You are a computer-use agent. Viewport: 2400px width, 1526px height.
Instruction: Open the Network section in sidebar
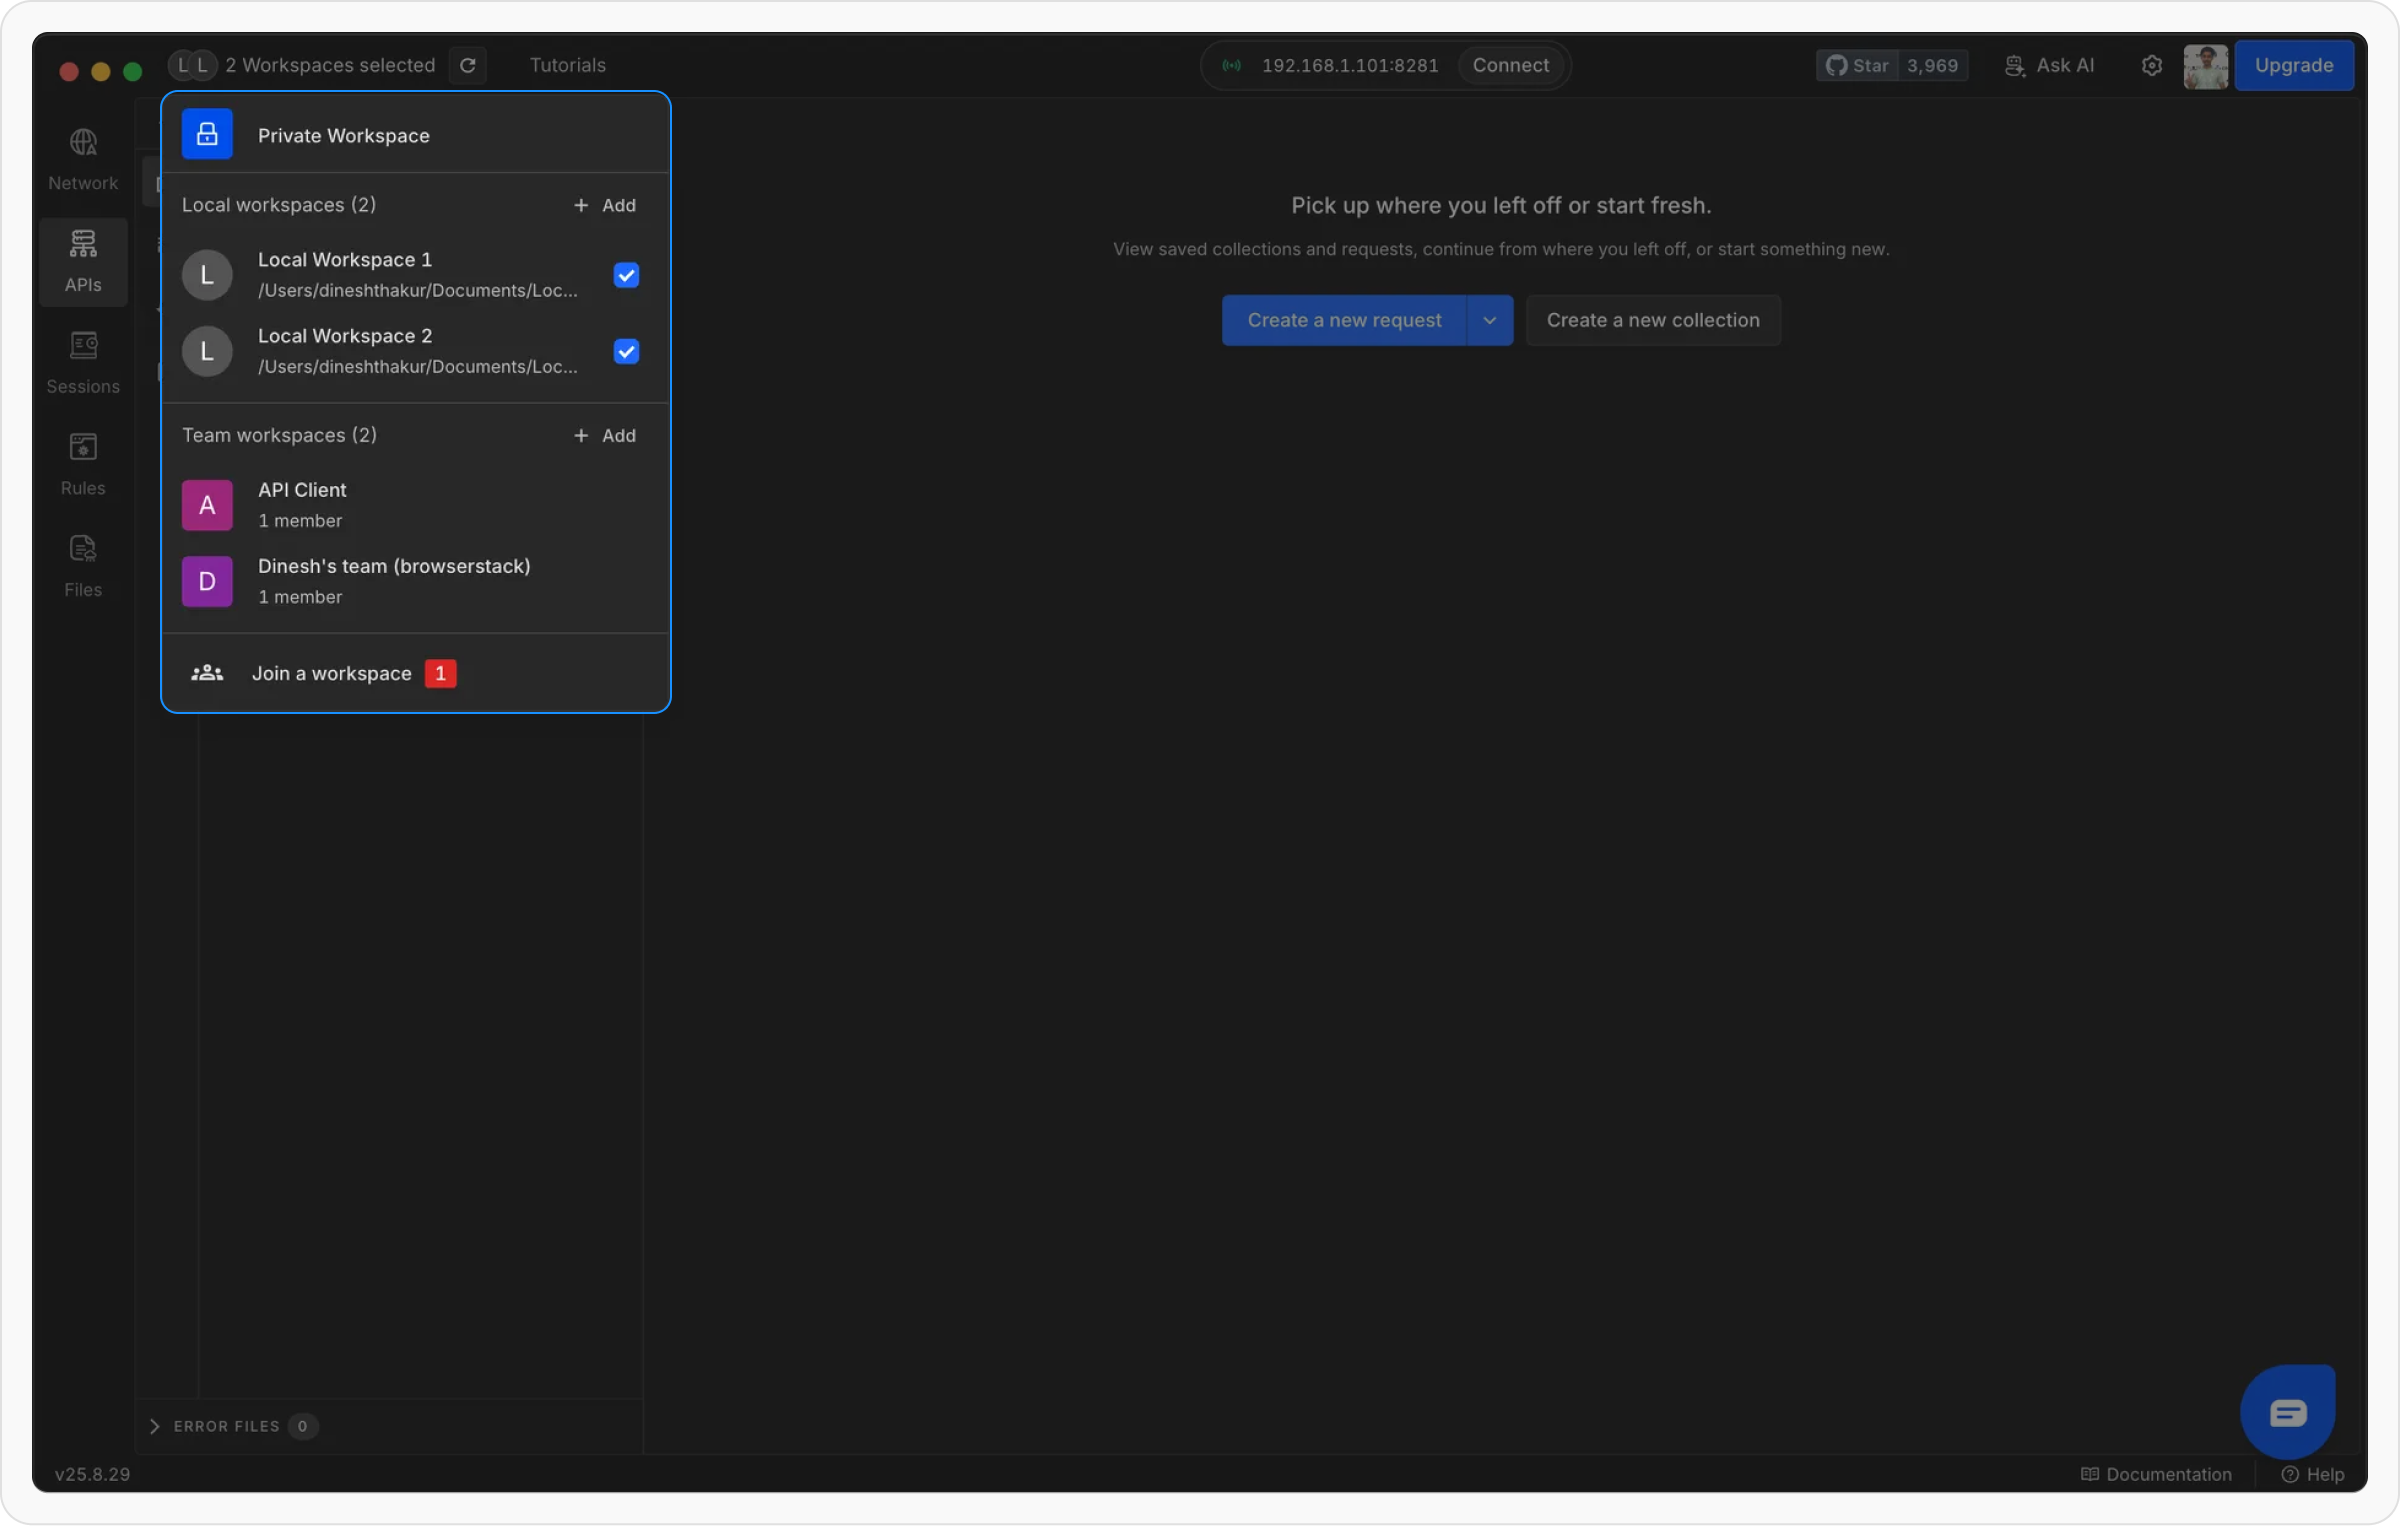pyautogui.click(x=83, y=159)
